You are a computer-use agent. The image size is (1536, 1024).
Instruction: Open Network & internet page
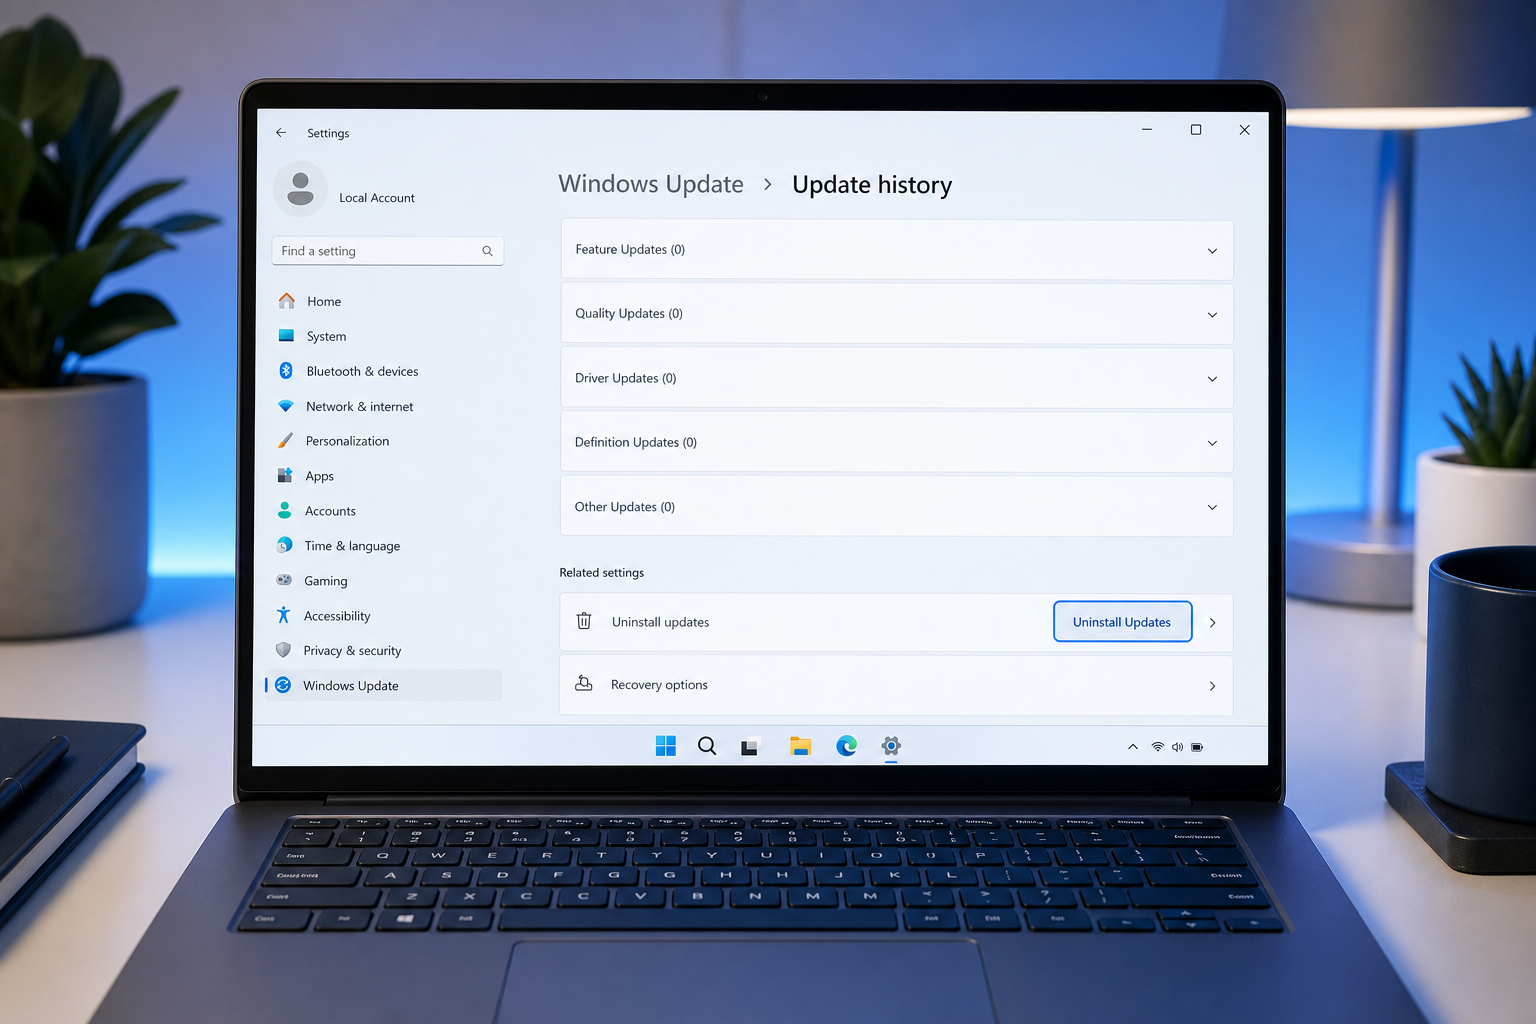tap(359, 406)
